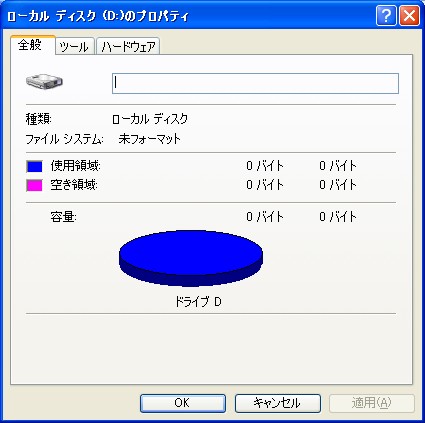Click the 使用領域 label text
425x423 pixels.
(76, 166)
